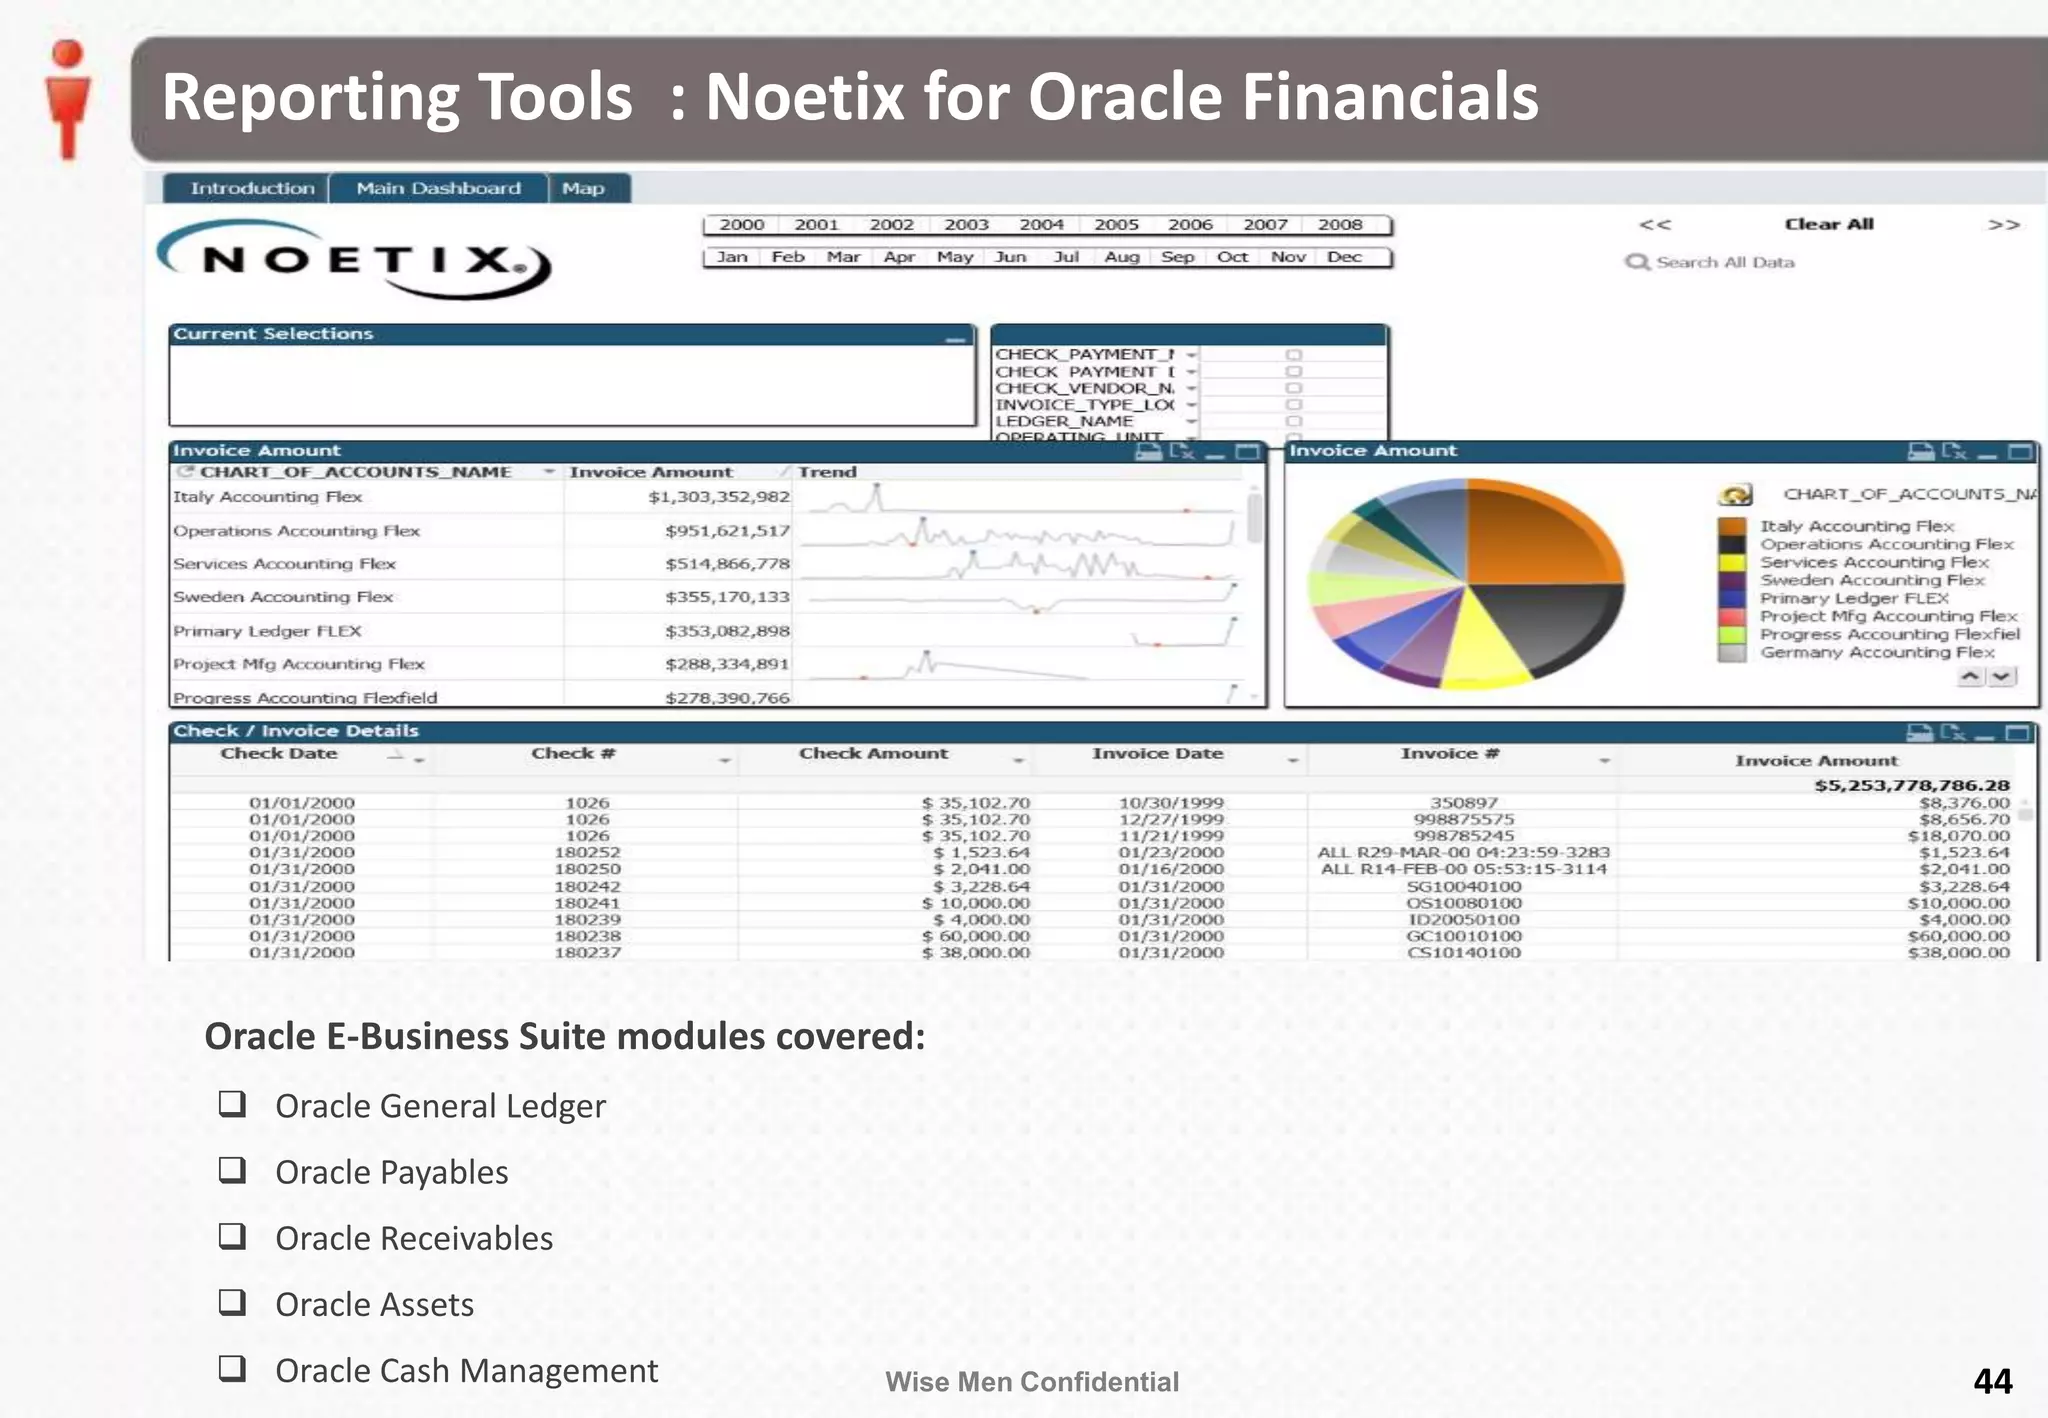The width and height of the screenshot is (2048, 1418).
Task: Switch to the Introduction tab
Action: pos(247,188)
